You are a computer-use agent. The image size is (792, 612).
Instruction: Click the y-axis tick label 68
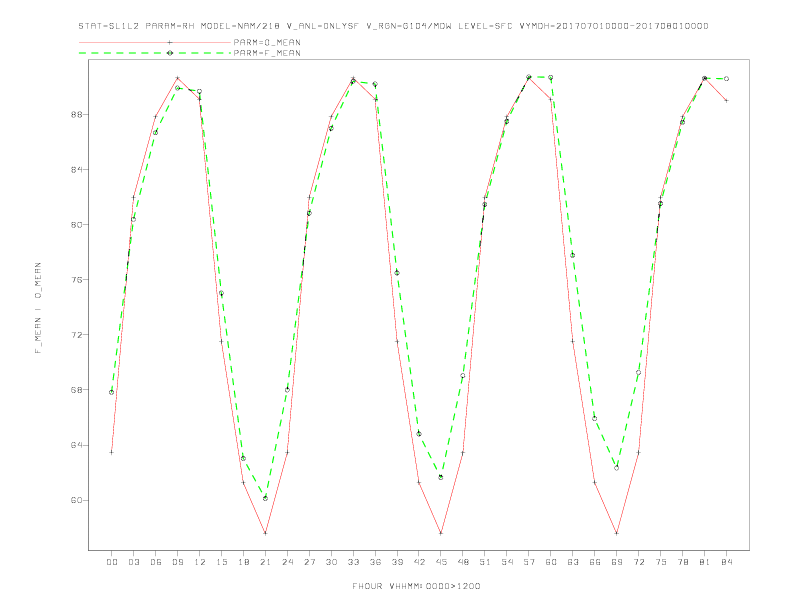[x=77, y=390]
